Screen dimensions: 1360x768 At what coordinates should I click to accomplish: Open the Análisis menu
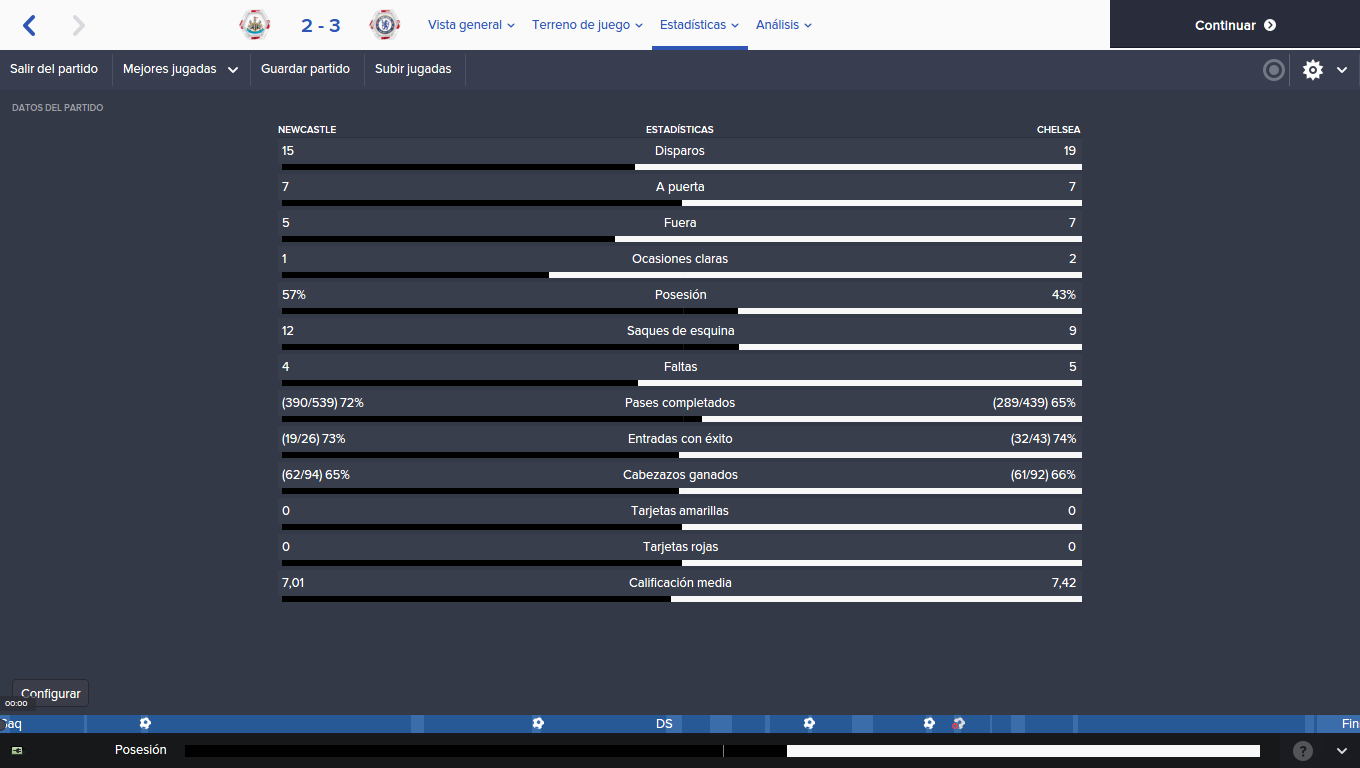click(x=784, y=25)
